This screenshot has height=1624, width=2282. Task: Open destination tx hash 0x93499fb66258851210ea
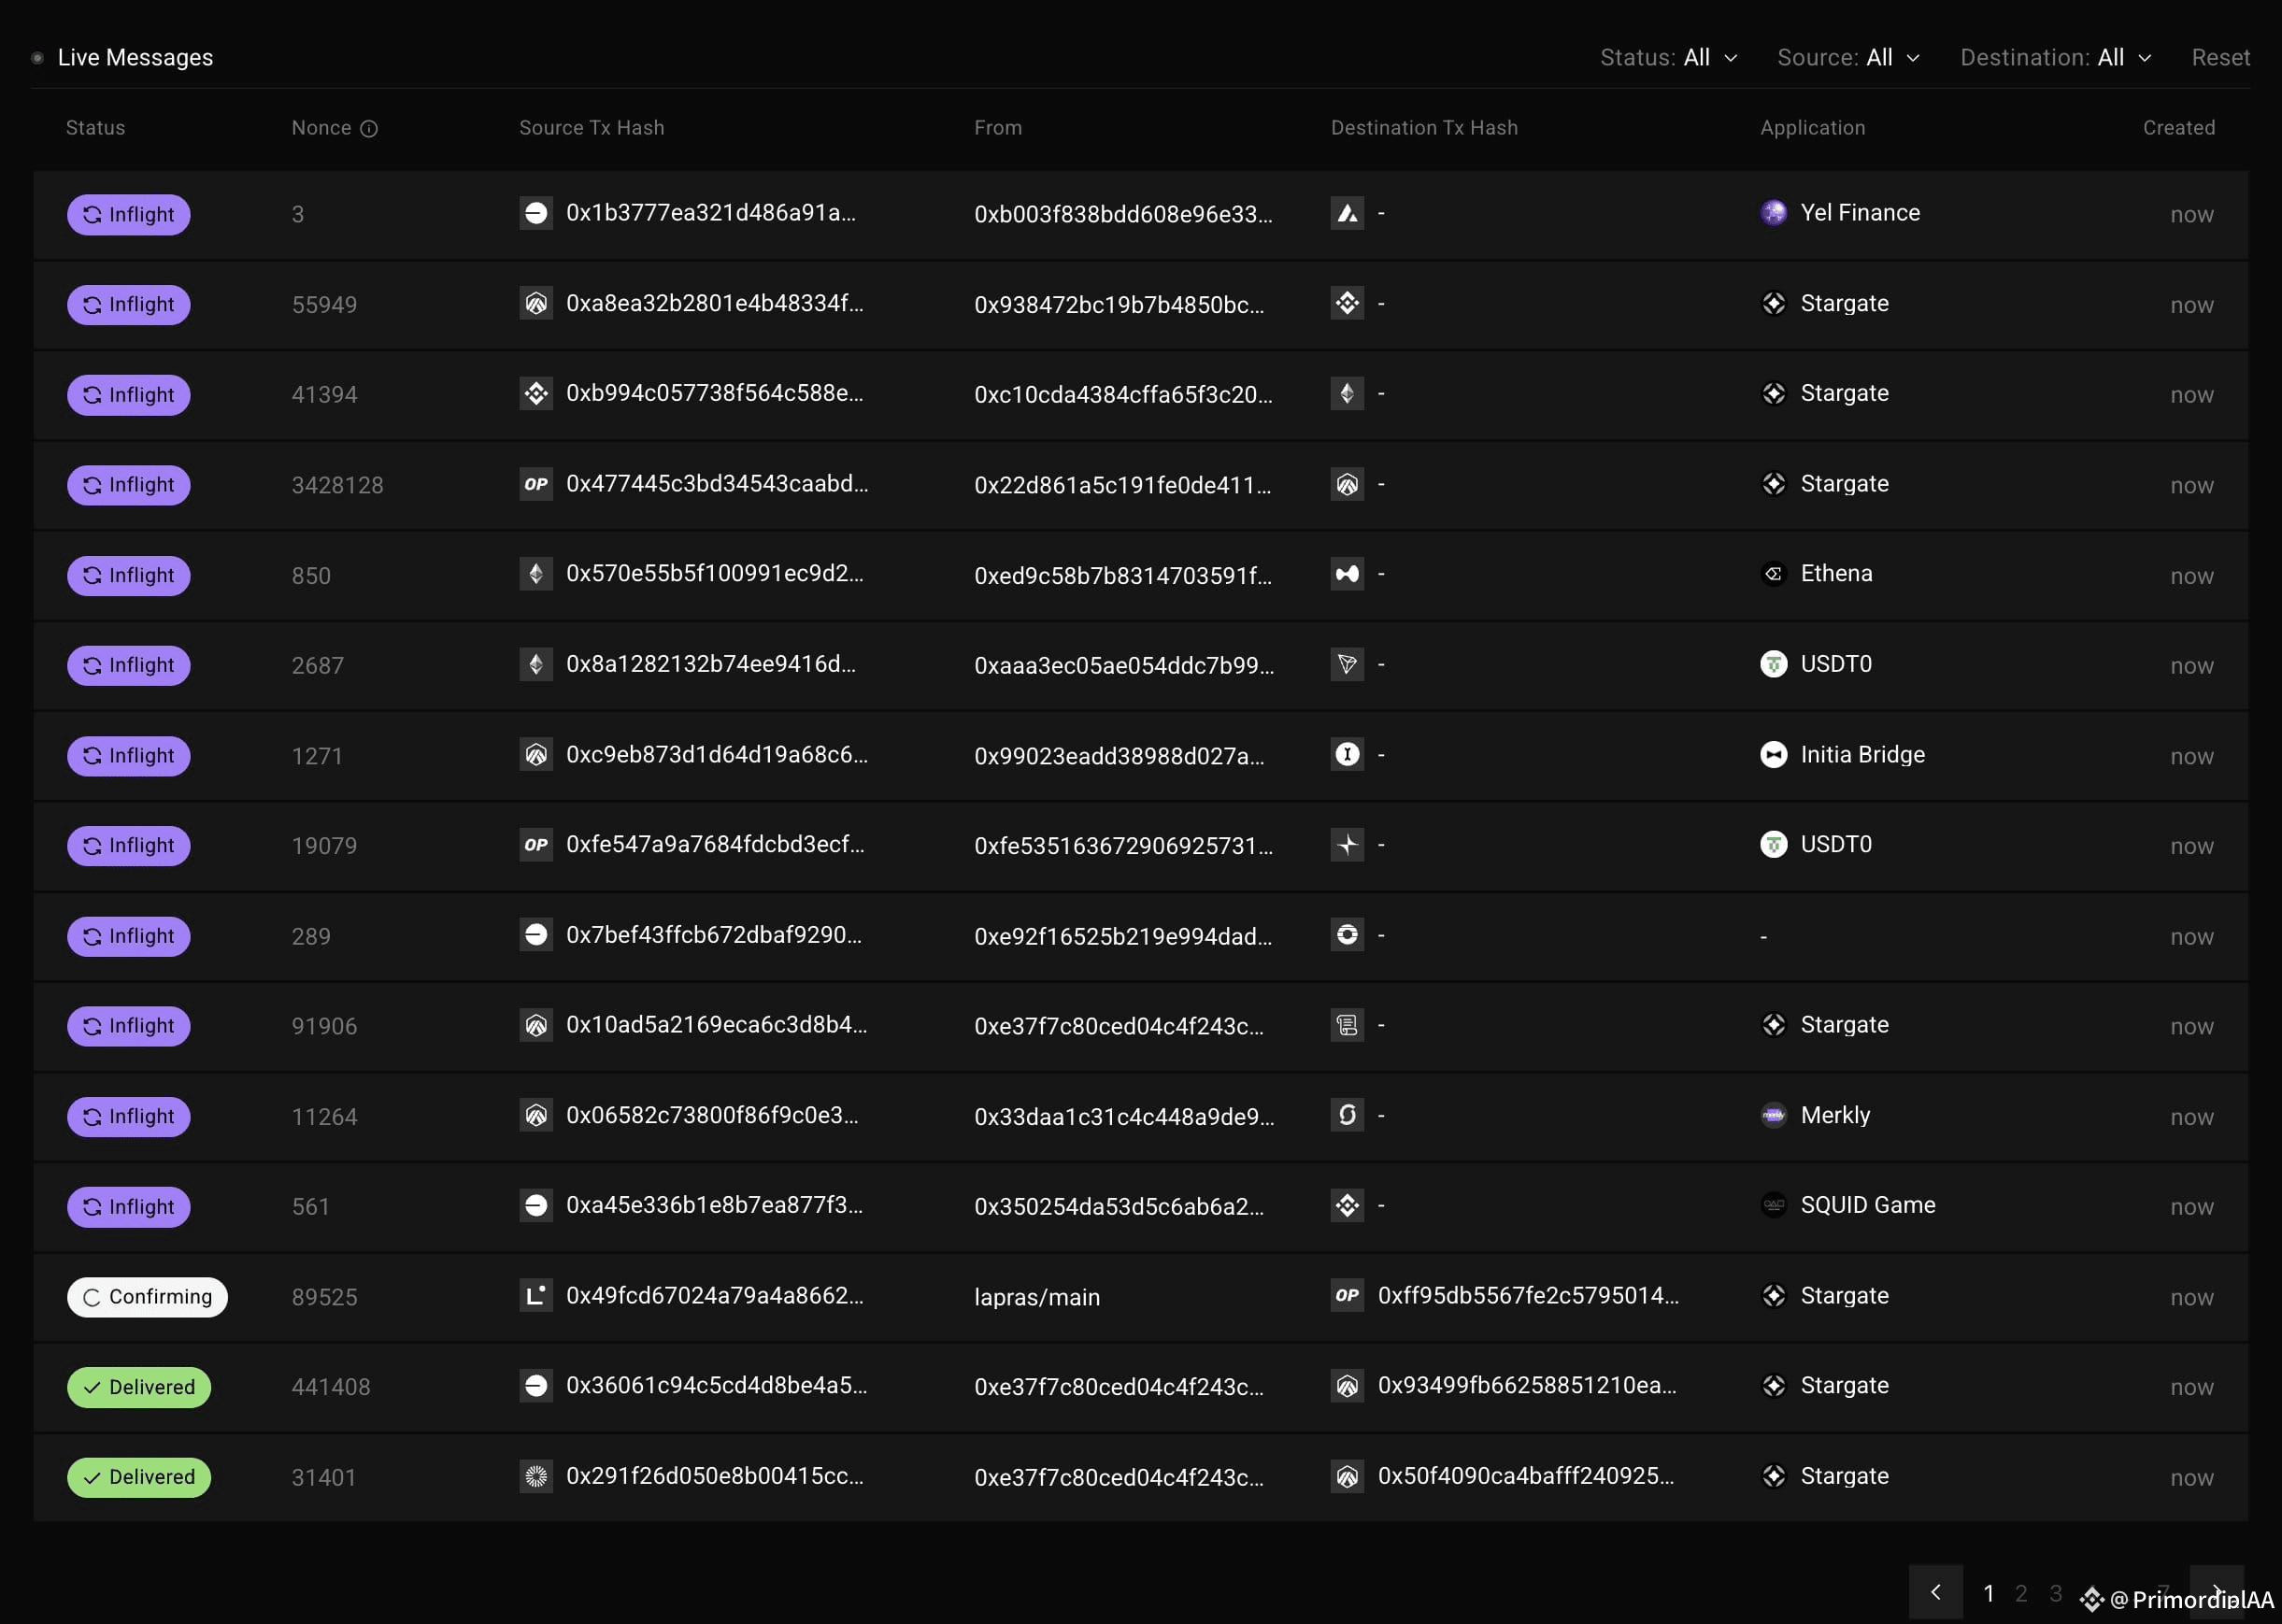(x=1527, y=1386)
